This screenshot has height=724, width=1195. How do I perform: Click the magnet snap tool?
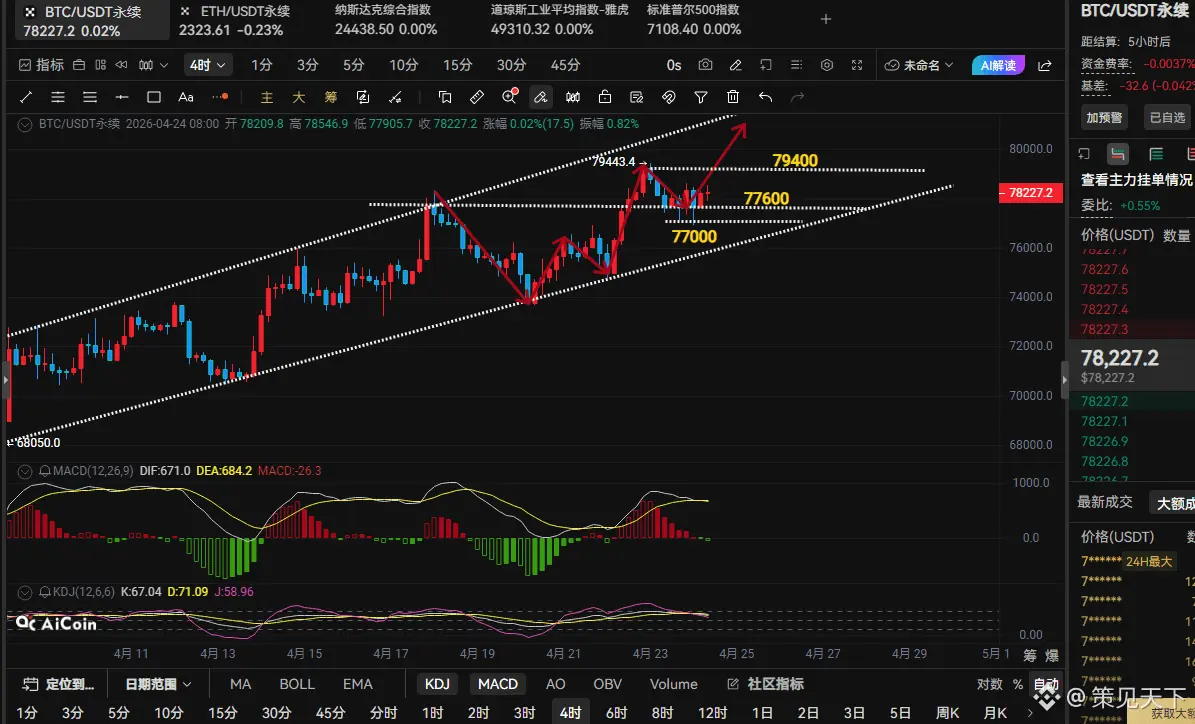click(x=668, y=97)
